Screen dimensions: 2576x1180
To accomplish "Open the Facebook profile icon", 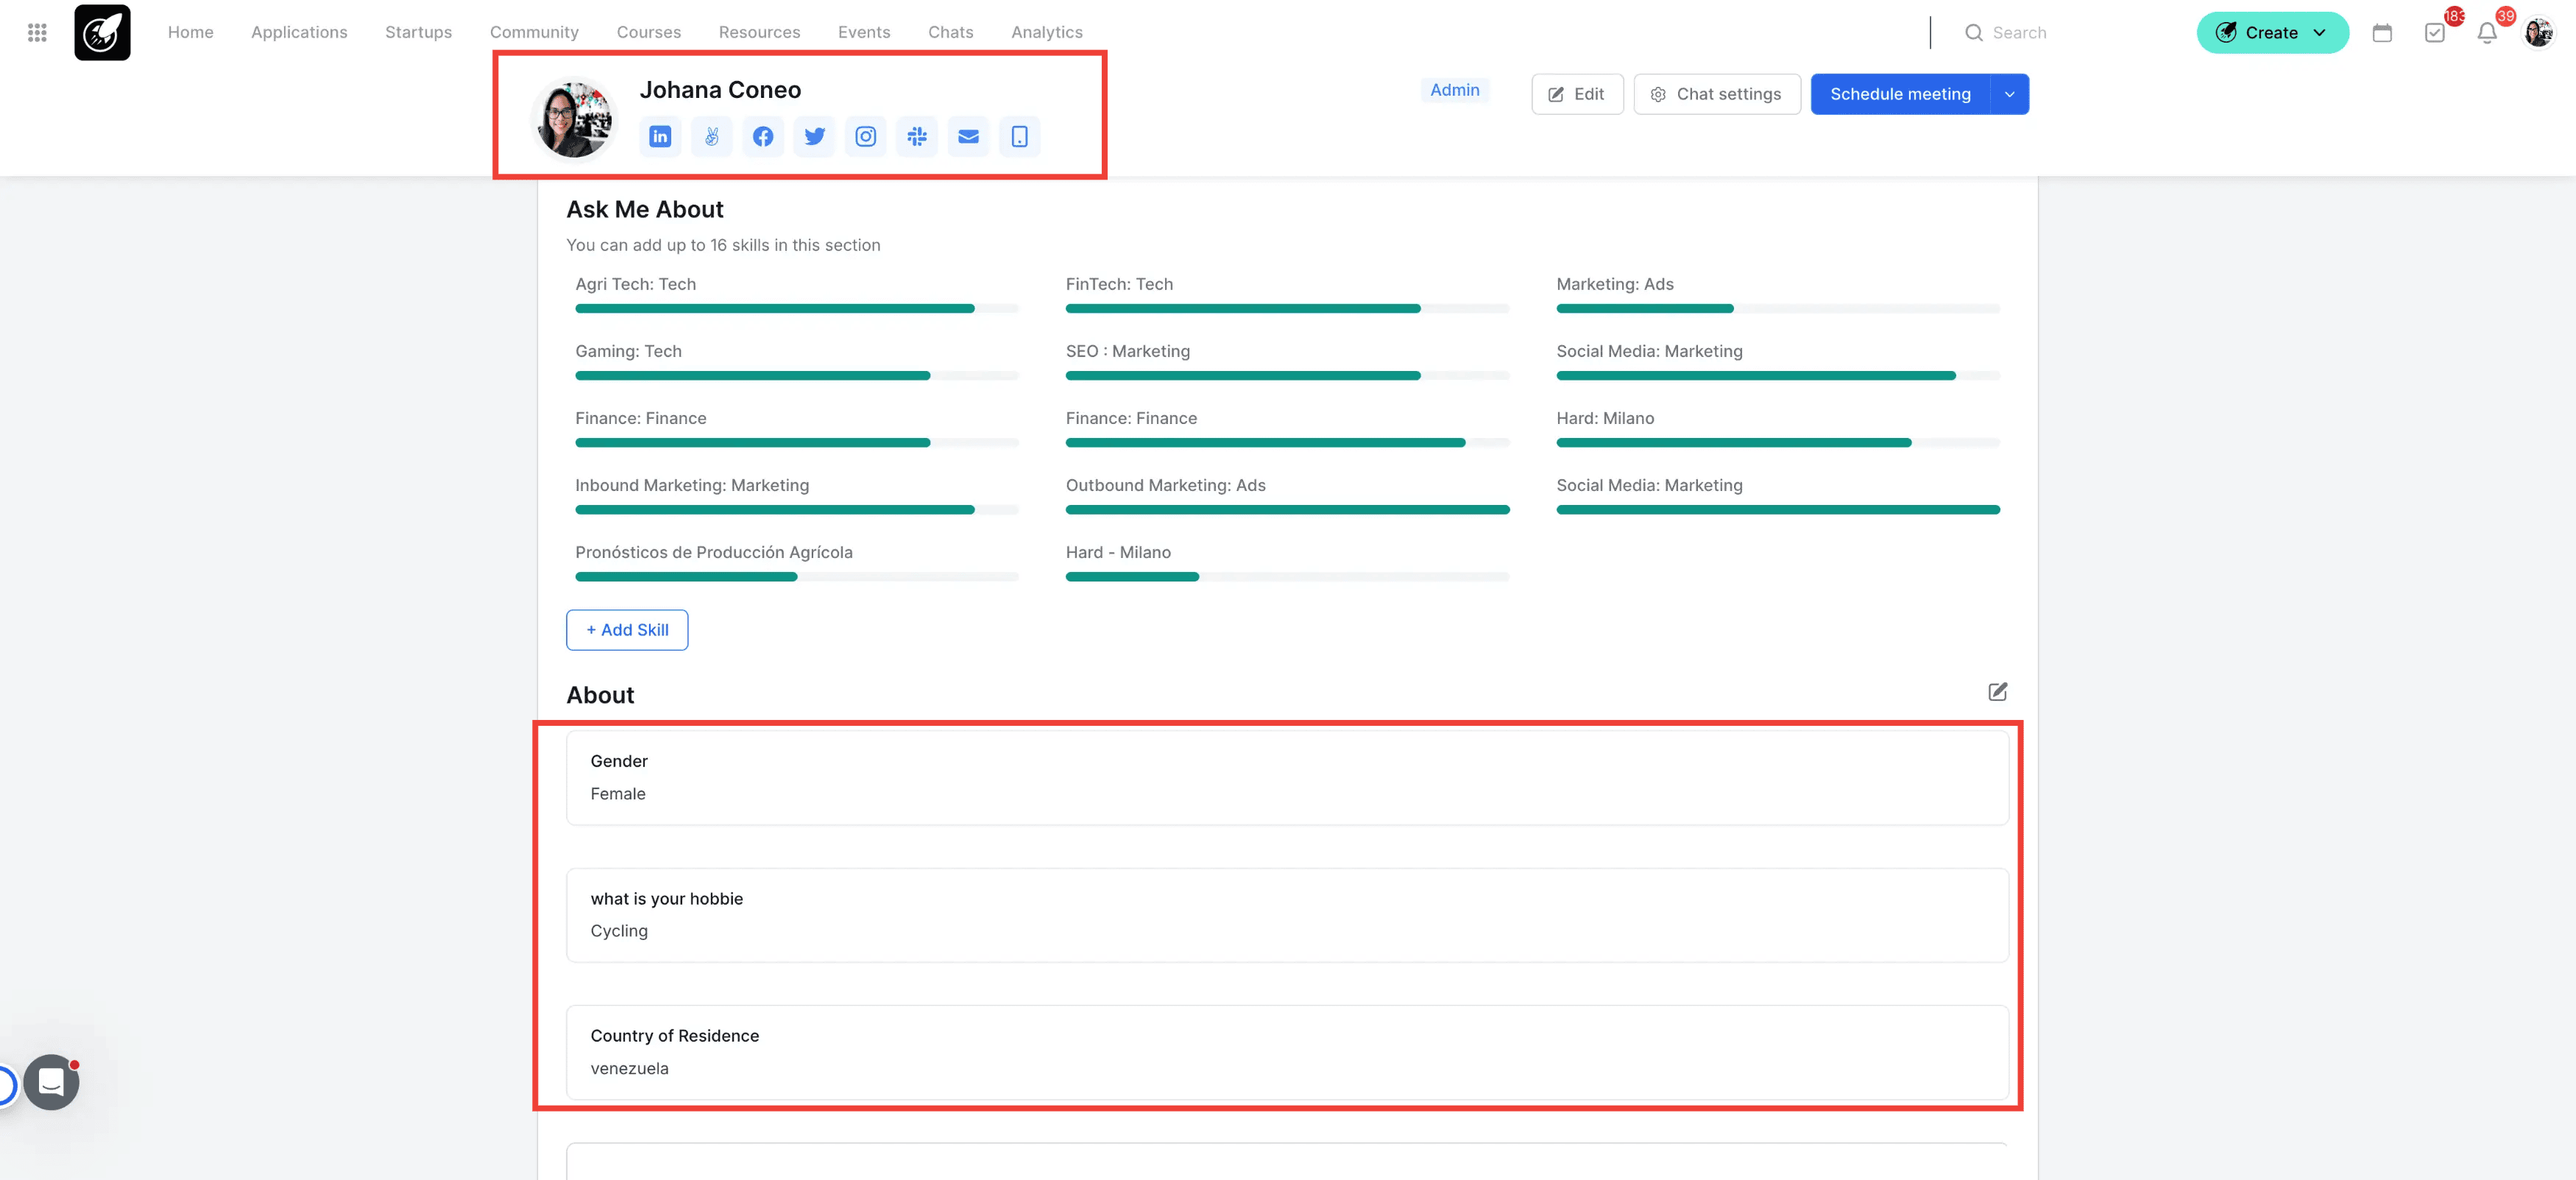I will click(x=763, y=137).
